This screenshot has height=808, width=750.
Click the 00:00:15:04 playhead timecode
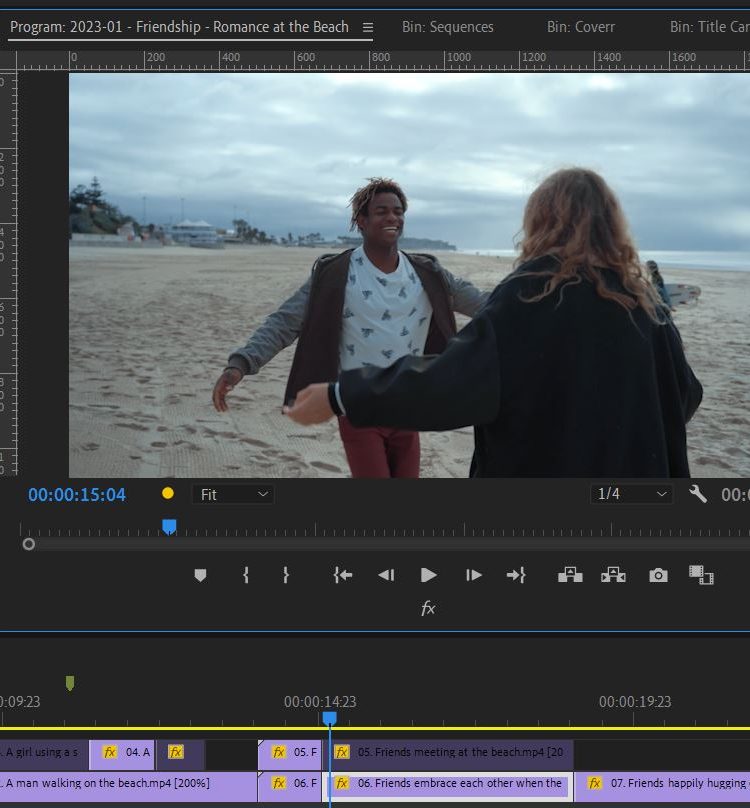click(x=77, y=495)
